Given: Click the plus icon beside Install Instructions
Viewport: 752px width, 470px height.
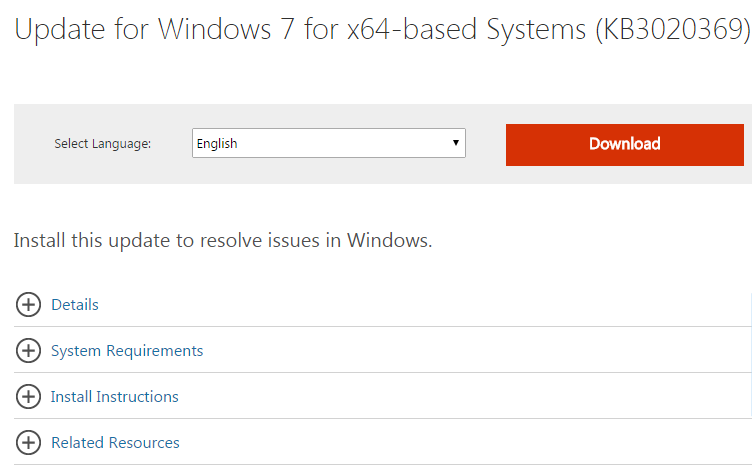Looking at the screenshot, I should click(x=28, y=397).
